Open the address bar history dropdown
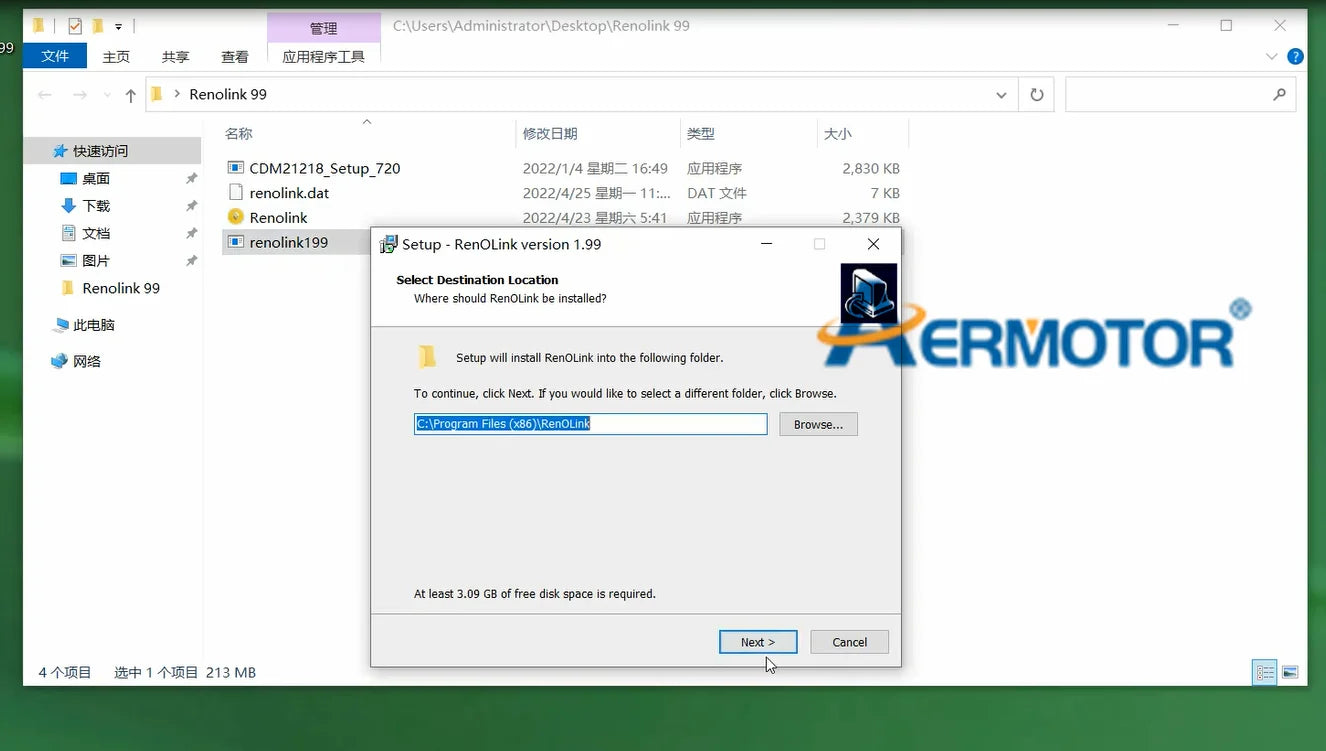The width and height of the screenshot is (1326, 751). tap(1001, 95)
